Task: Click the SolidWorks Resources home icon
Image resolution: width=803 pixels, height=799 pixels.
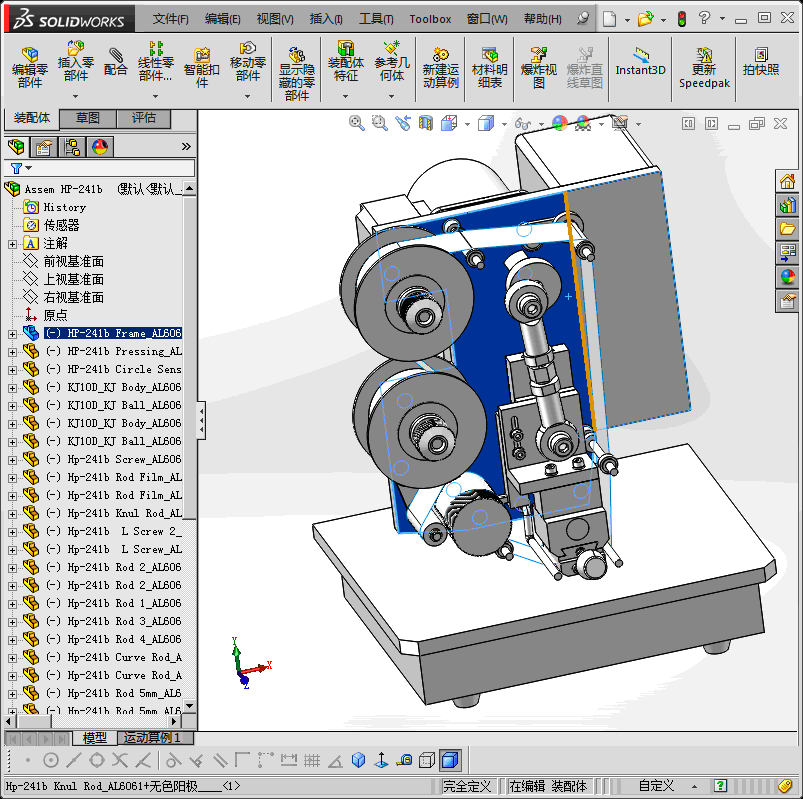Action: click(787, 181)
